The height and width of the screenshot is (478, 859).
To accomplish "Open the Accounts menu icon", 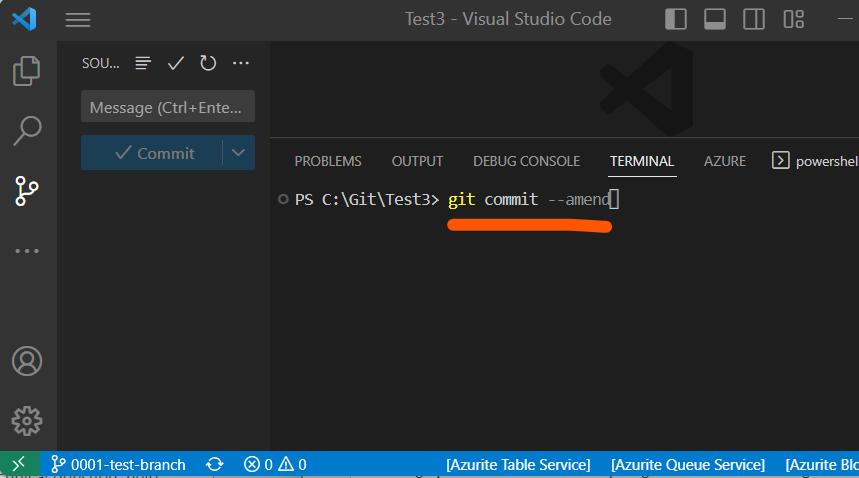I will [x=27, y=361].
